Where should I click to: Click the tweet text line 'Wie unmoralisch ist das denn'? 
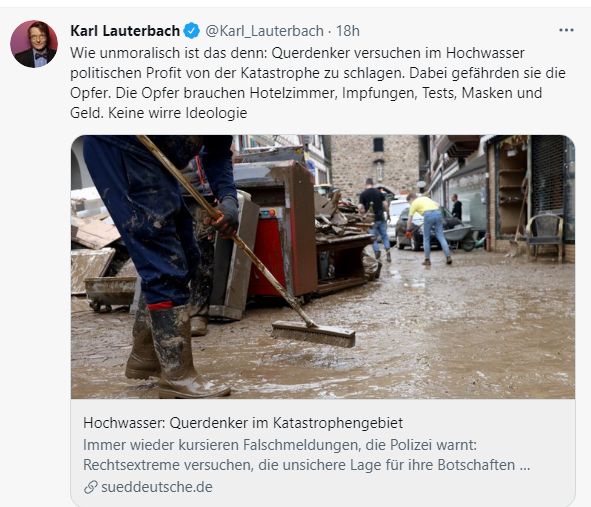(x=297, y=53)
